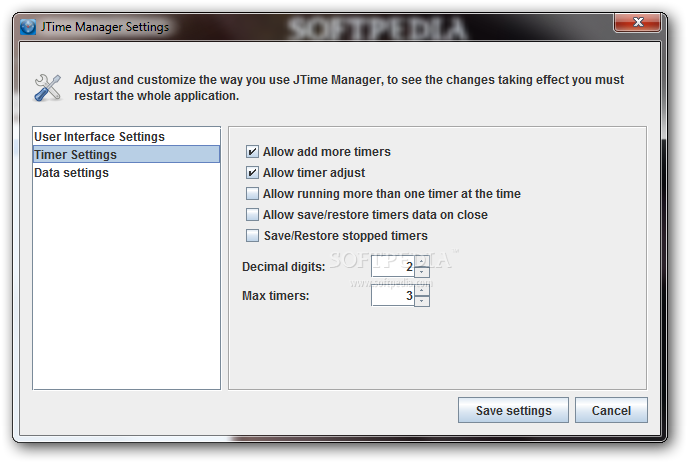Viewport: 688px width, 463px height.
Task: Uncheck Allow add more timers
Action: click(x=252, y=152)
